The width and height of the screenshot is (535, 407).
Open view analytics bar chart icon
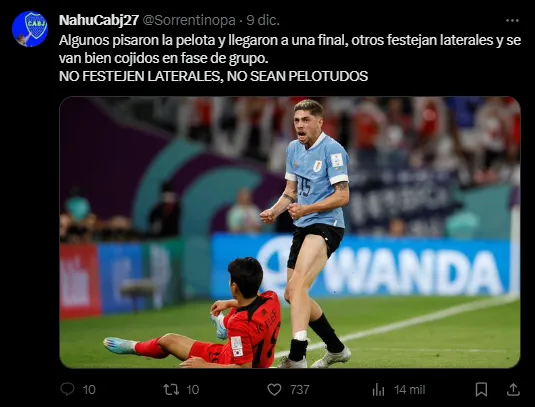(x=378, y=390)
